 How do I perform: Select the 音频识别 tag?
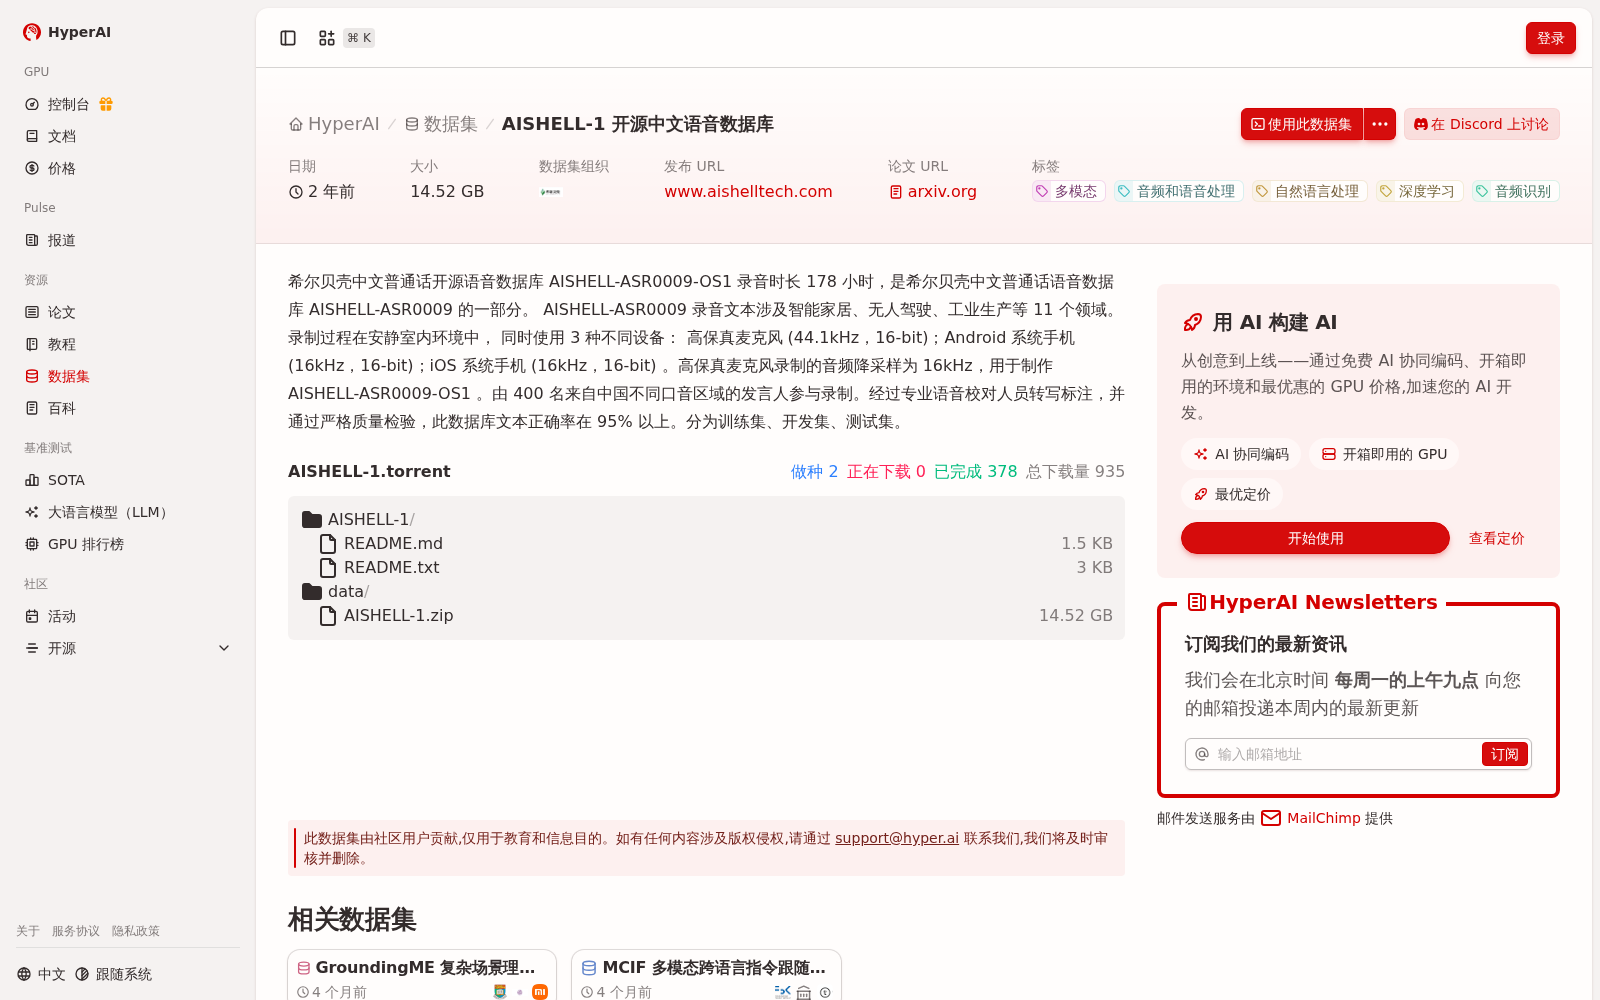tap(1515, 191)
